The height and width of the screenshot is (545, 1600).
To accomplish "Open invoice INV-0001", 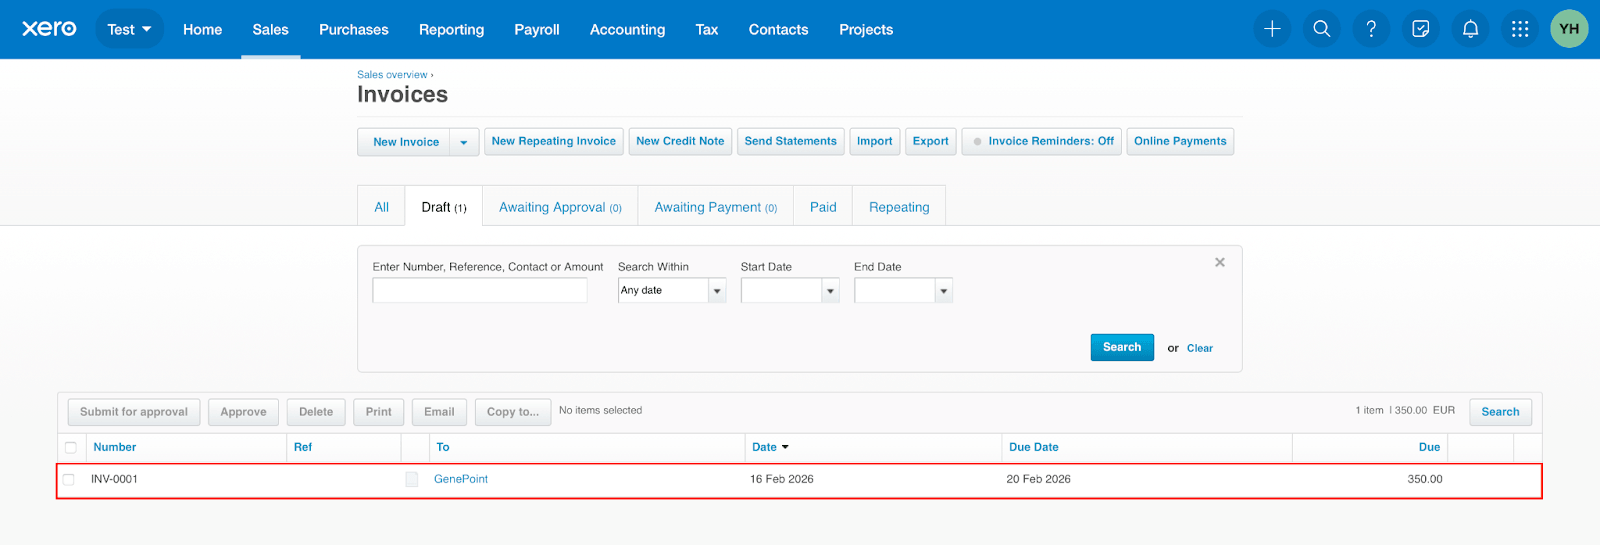I will [x=114, y=480].
